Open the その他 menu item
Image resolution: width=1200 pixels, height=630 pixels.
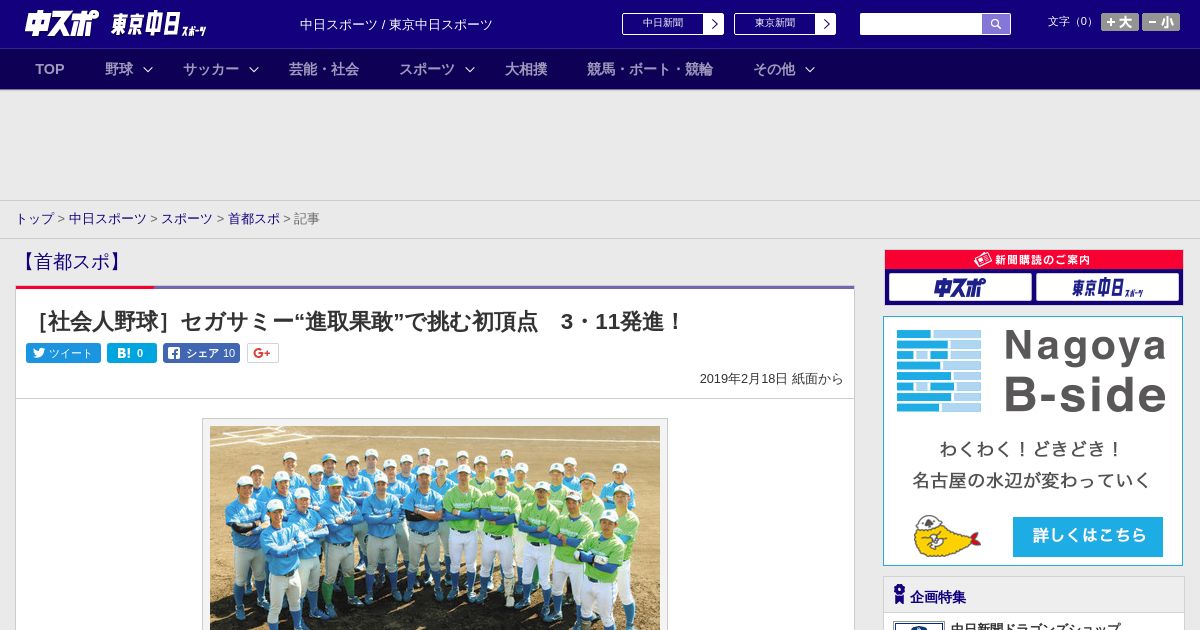(774, 69)
